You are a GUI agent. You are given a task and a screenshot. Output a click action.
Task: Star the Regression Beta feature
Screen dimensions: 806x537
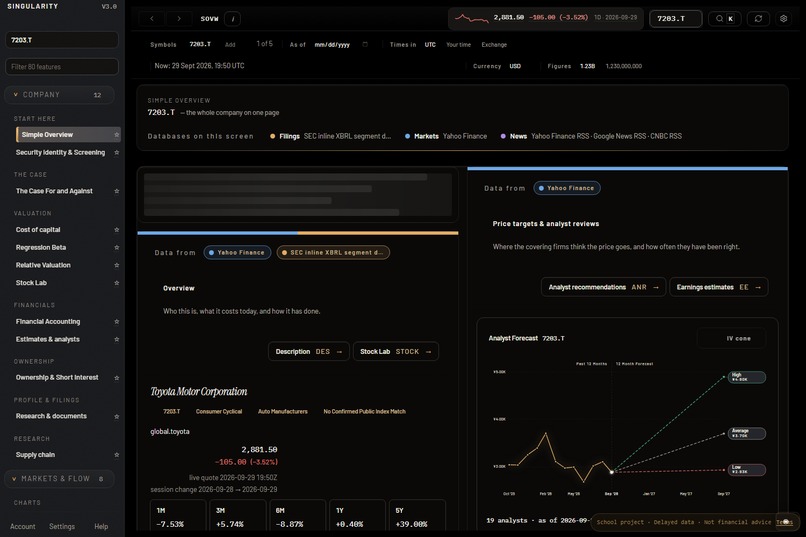point(117,248)
